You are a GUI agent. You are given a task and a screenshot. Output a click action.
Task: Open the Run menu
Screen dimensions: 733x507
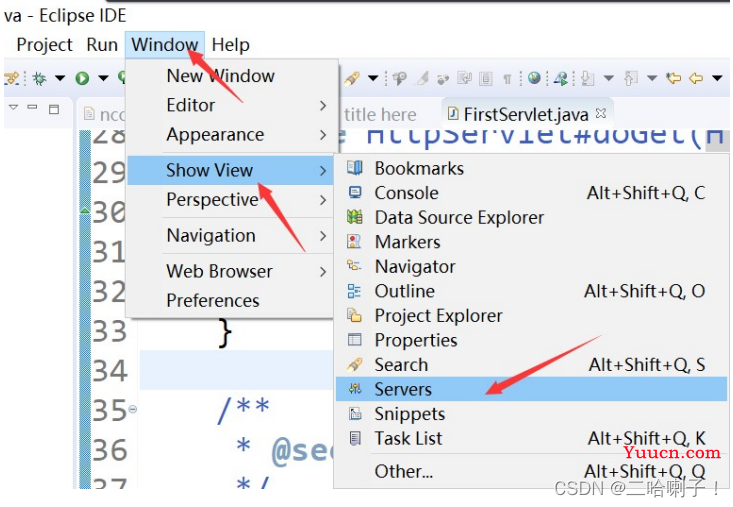(102, 45)
